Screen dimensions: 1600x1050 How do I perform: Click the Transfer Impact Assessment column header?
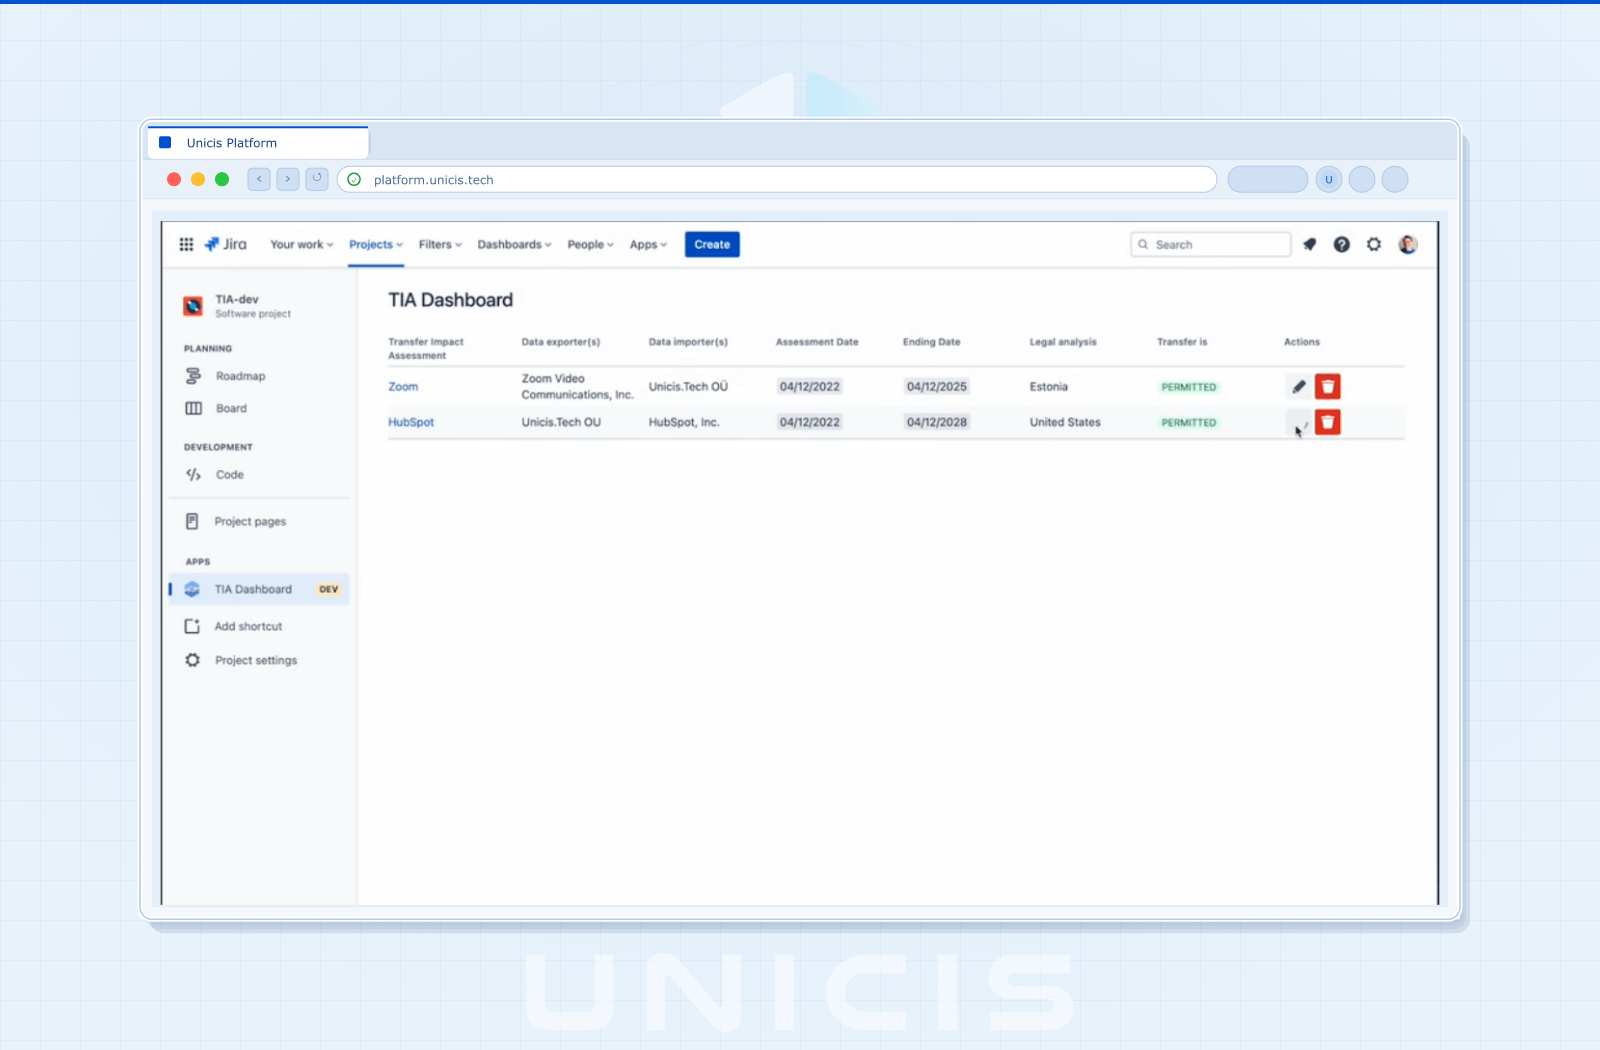tap(426, 348)
